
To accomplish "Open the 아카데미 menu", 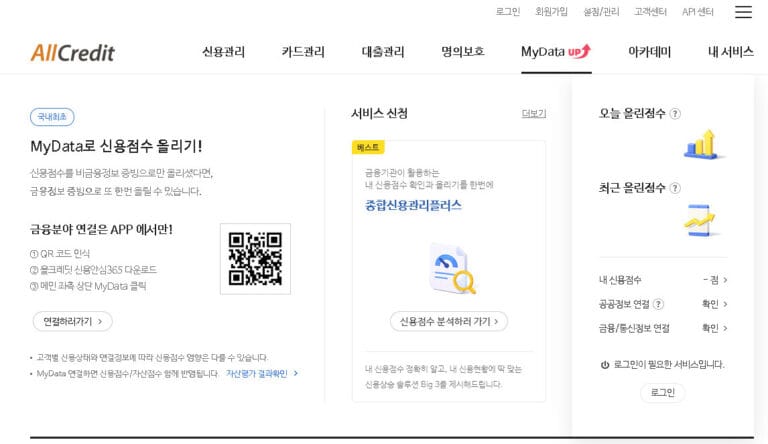I will pos(649,51).
